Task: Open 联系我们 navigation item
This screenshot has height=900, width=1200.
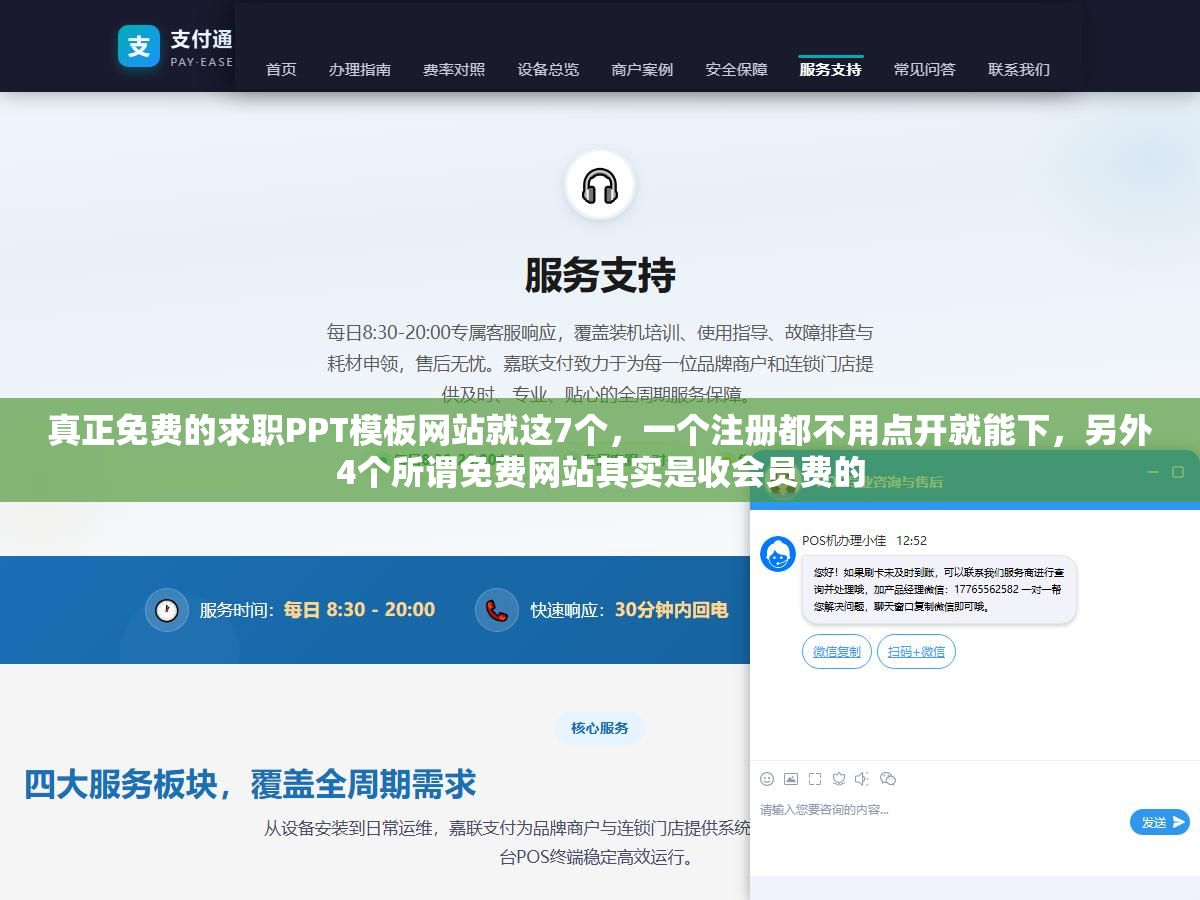Action: (1019, 69)
